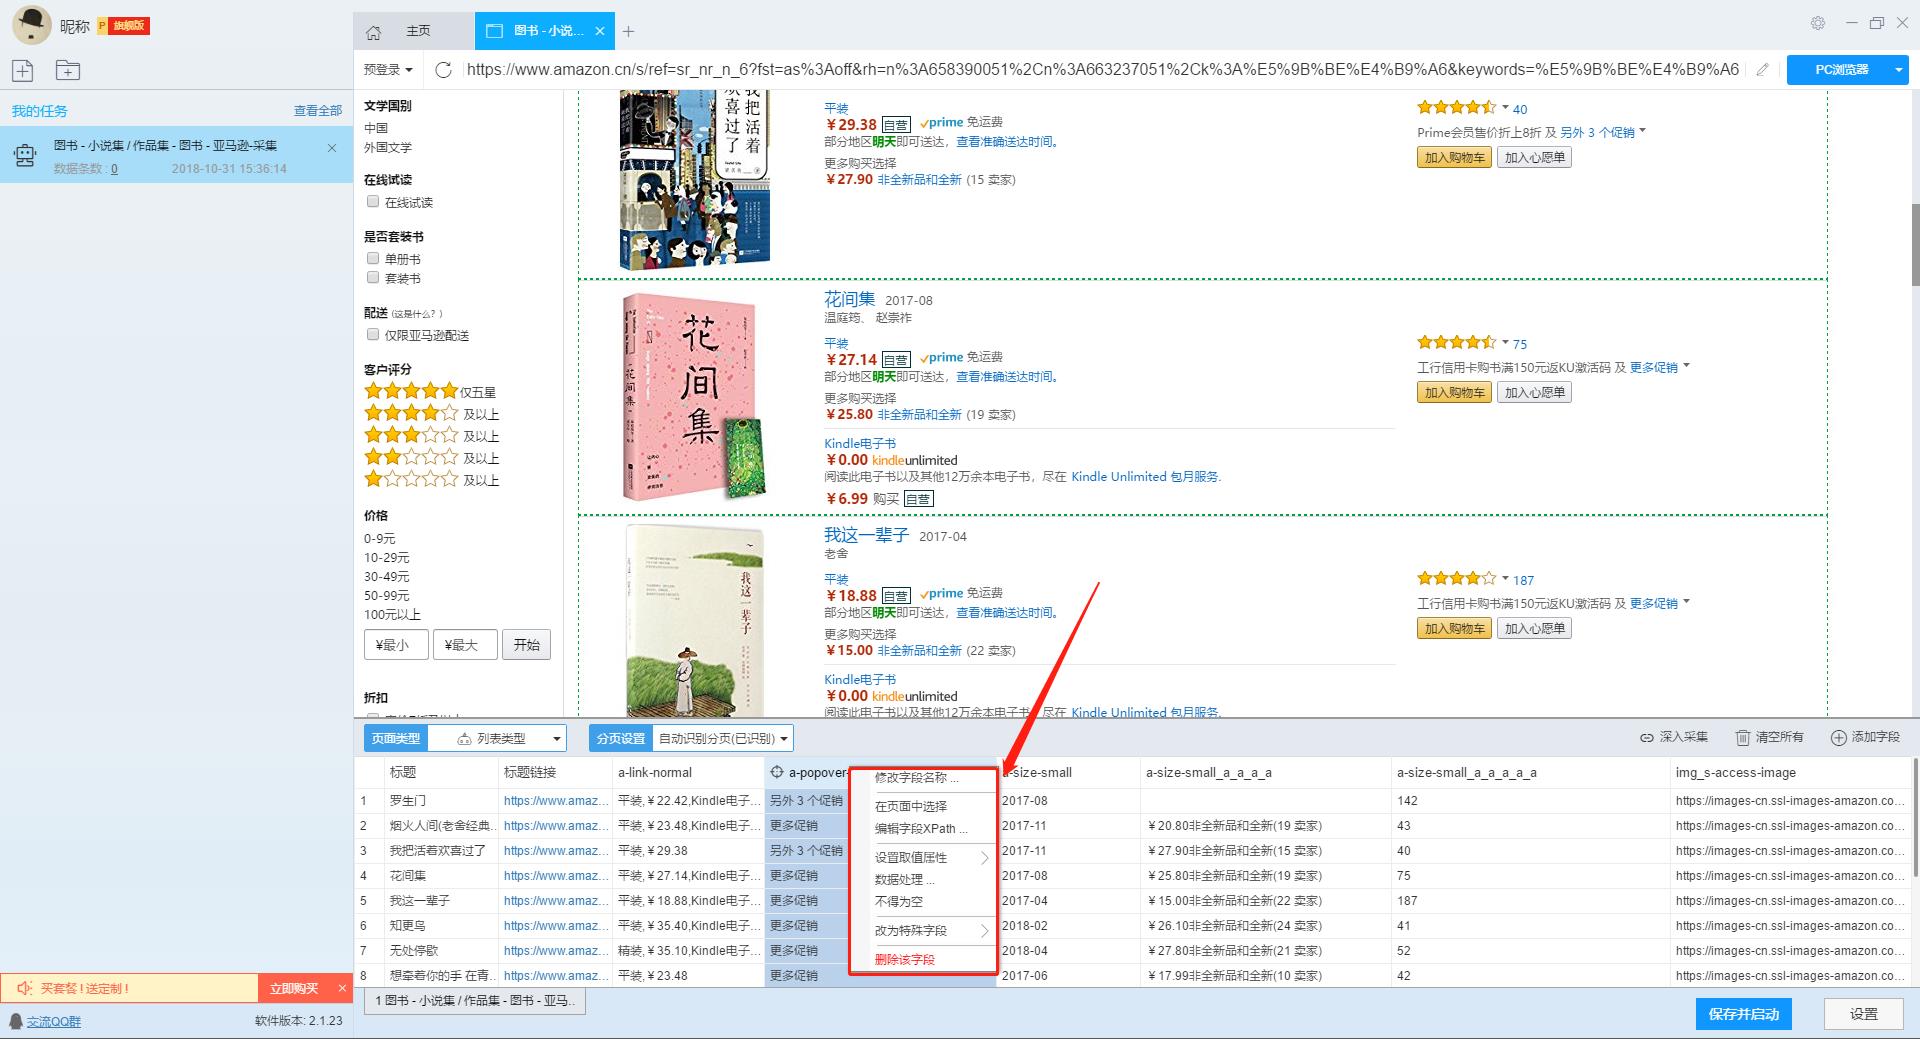
Task: Click the star rating of 花间集
Action: pos(1456,342)
